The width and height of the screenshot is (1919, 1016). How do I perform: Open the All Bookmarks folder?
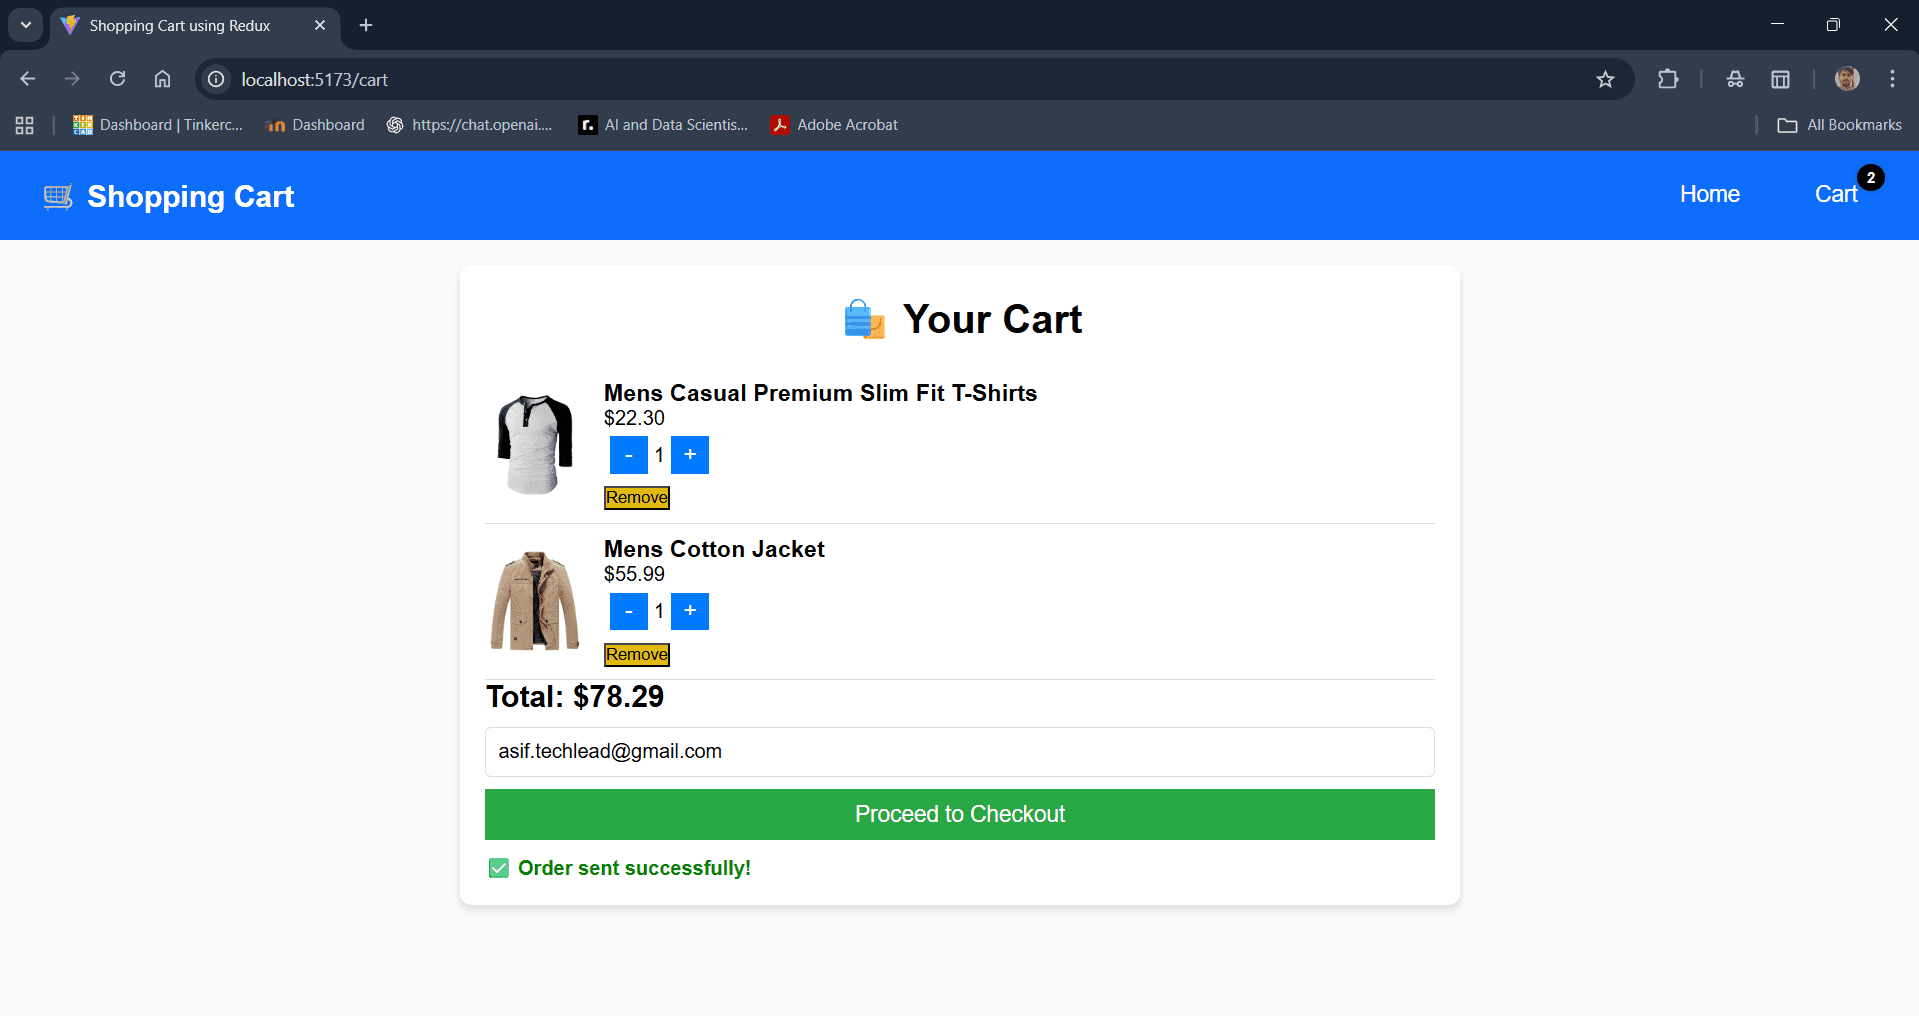click(x=1838, y=124)
